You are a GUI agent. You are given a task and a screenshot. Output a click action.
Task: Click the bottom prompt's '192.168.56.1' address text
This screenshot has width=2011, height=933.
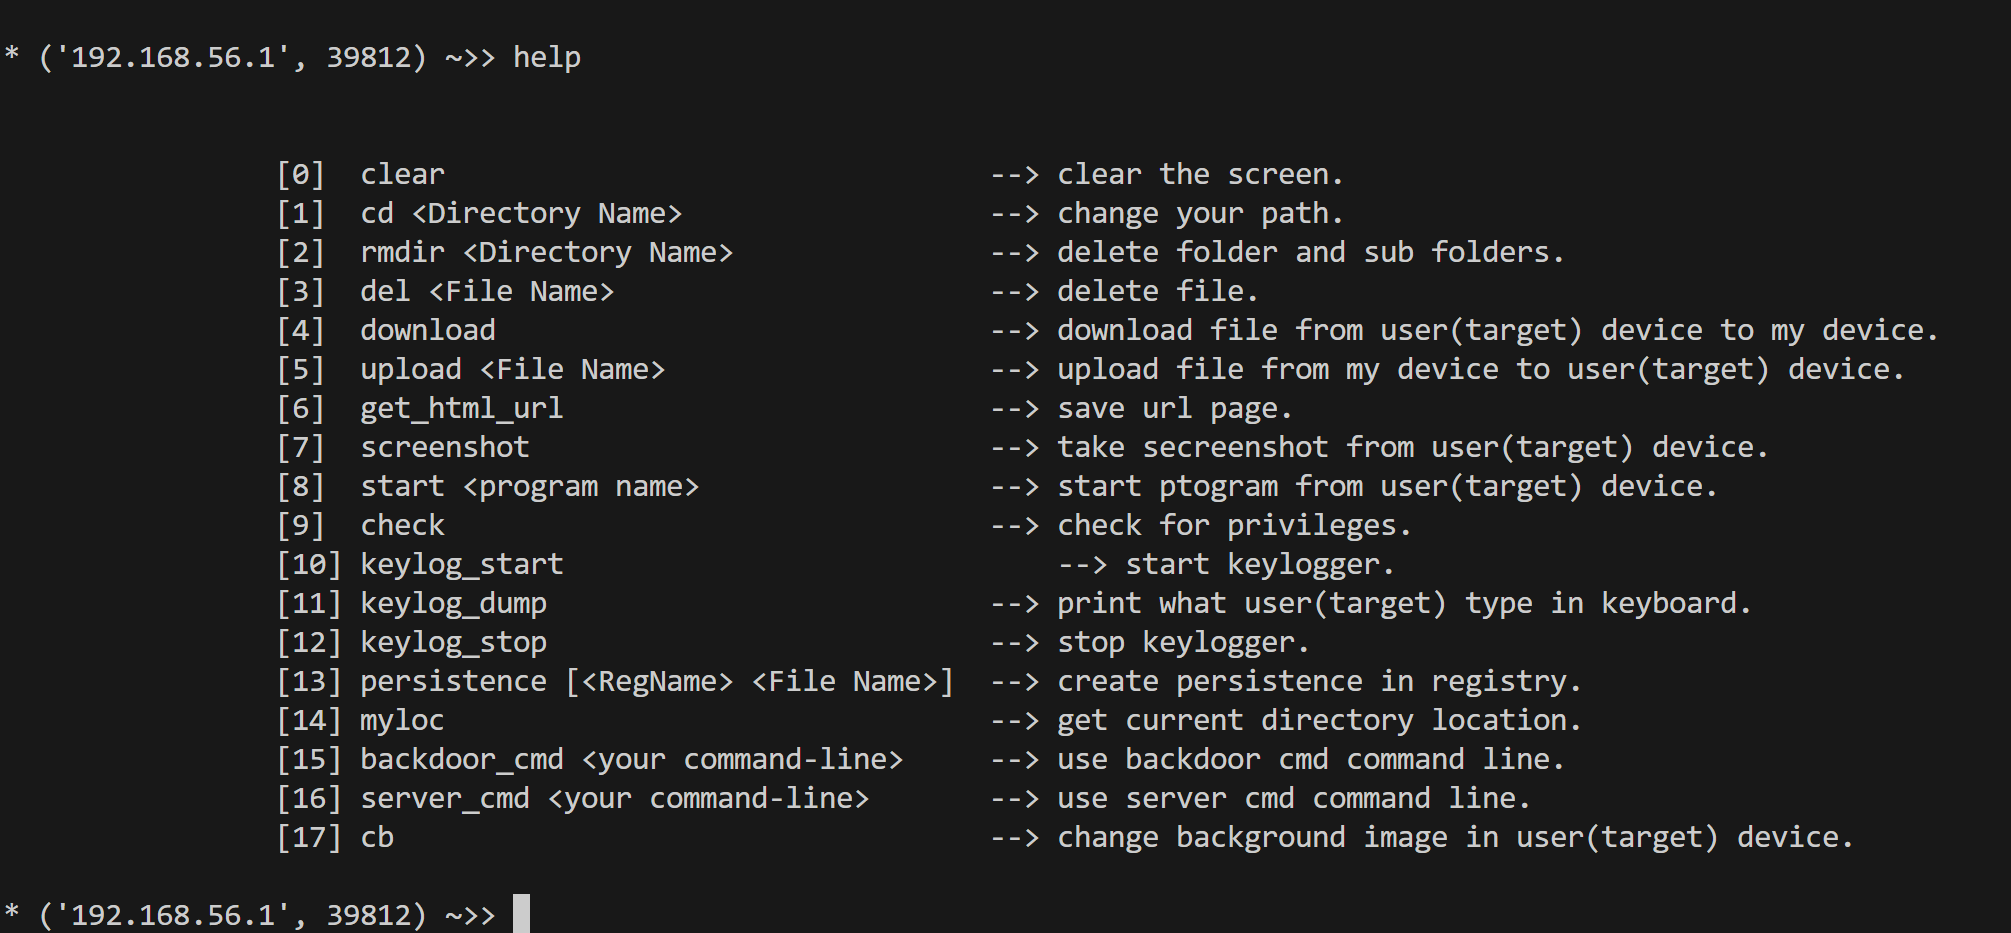pyautogui.click(x=173, y=915)
